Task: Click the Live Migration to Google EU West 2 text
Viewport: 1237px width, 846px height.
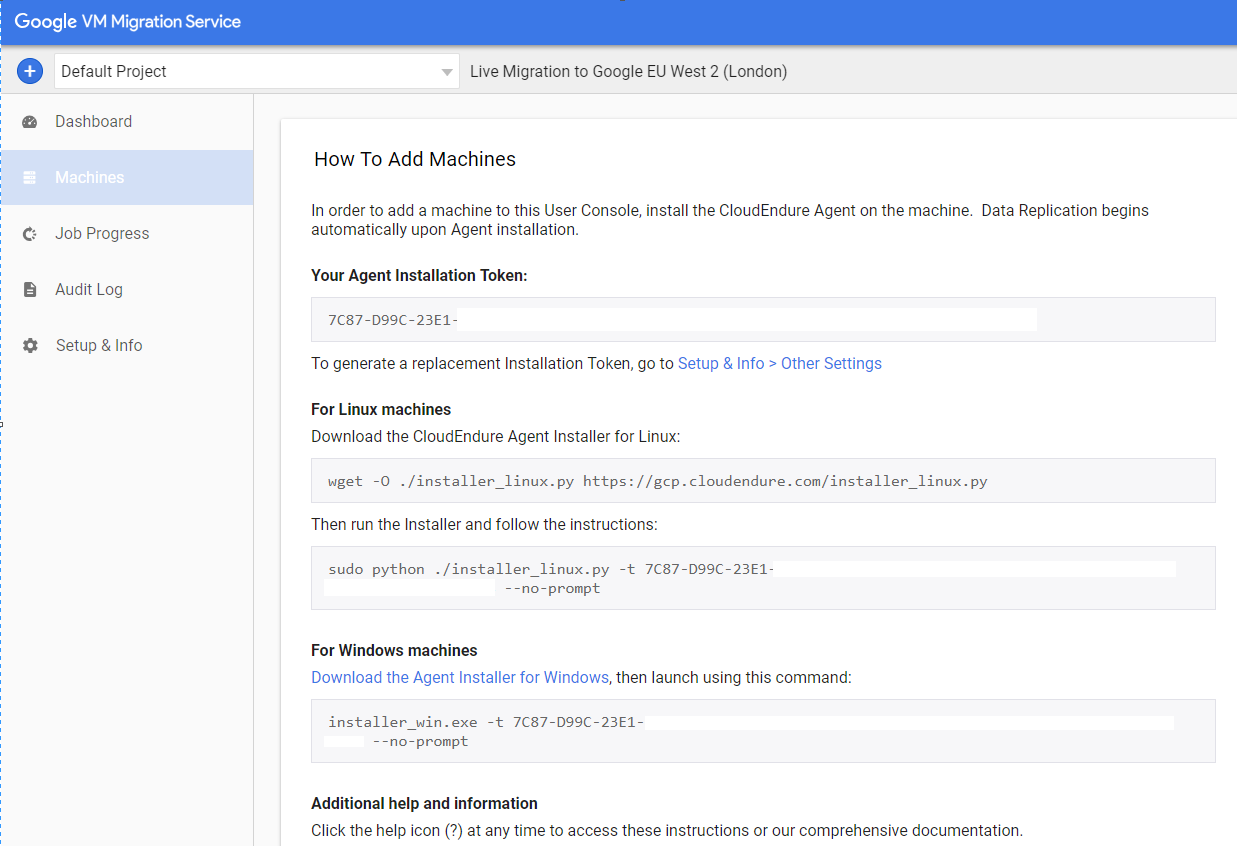Action: tap(629, 72)
